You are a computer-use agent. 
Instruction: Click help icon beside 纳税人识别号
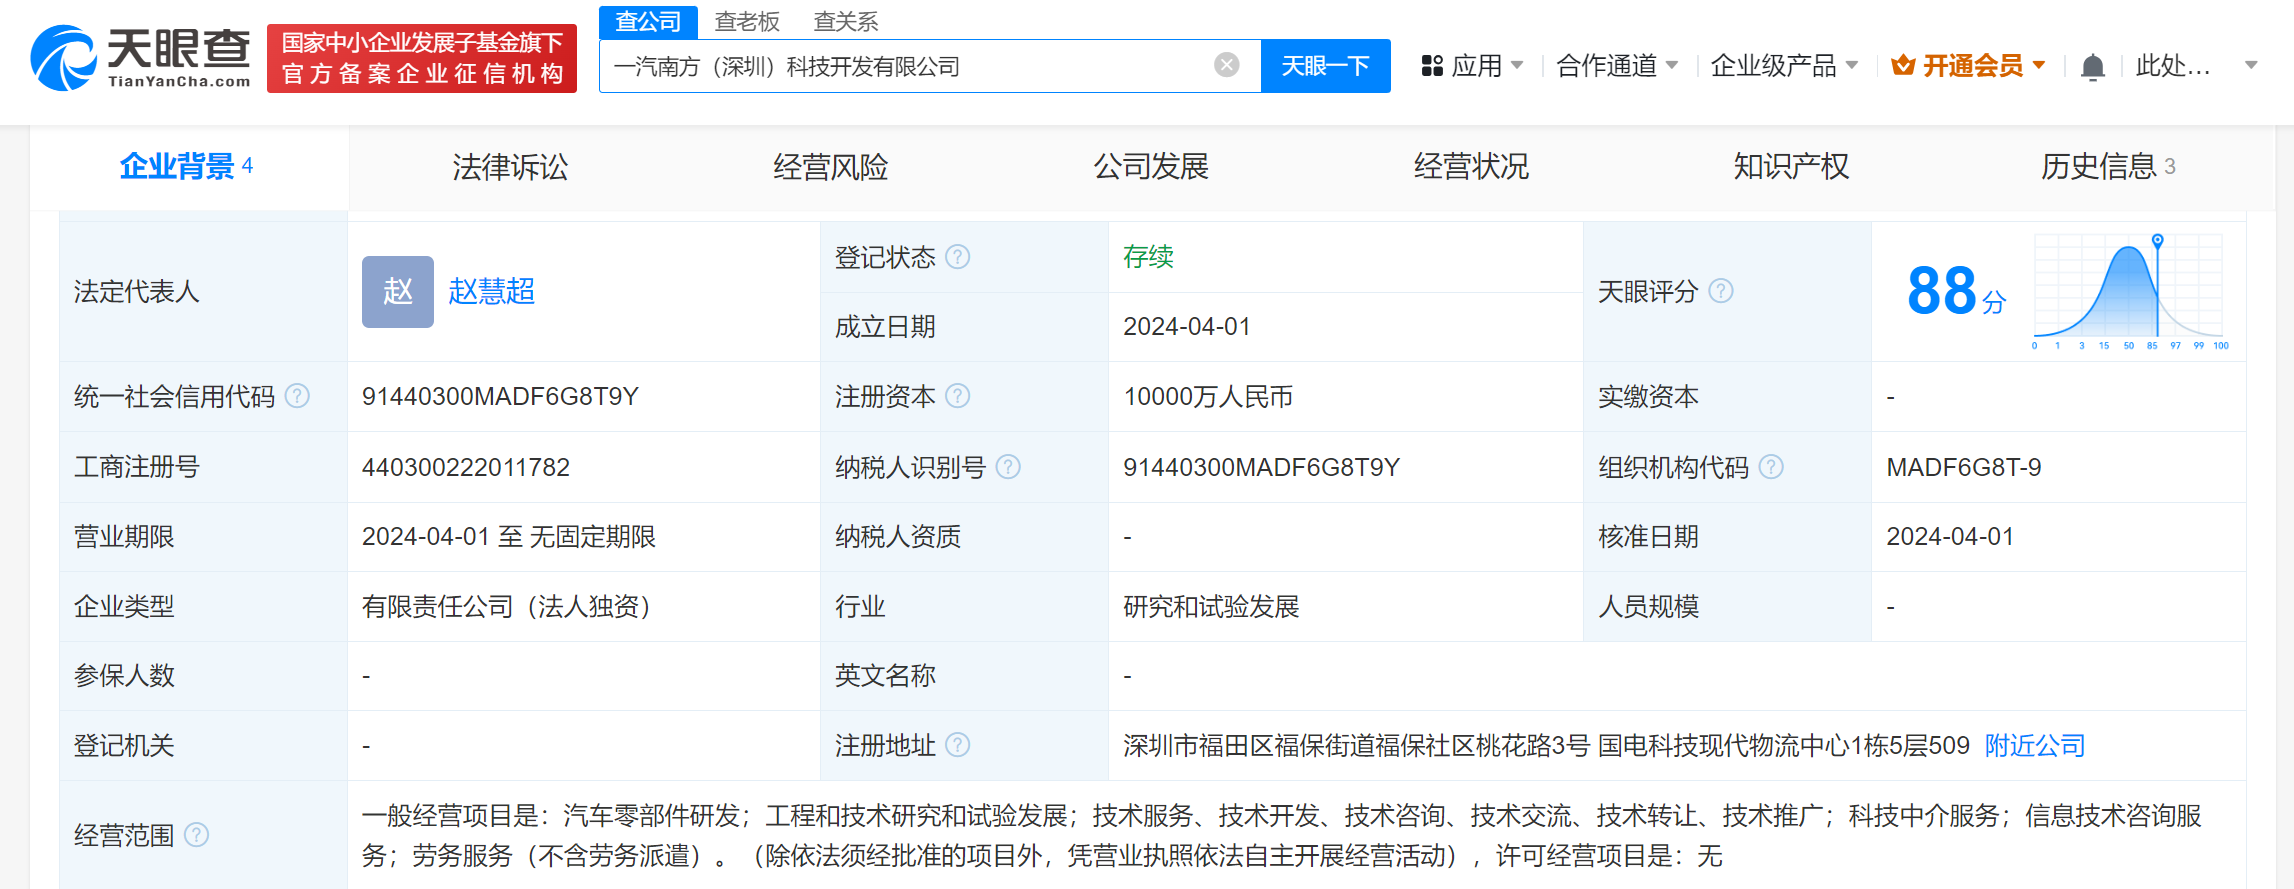[1008, 467]
